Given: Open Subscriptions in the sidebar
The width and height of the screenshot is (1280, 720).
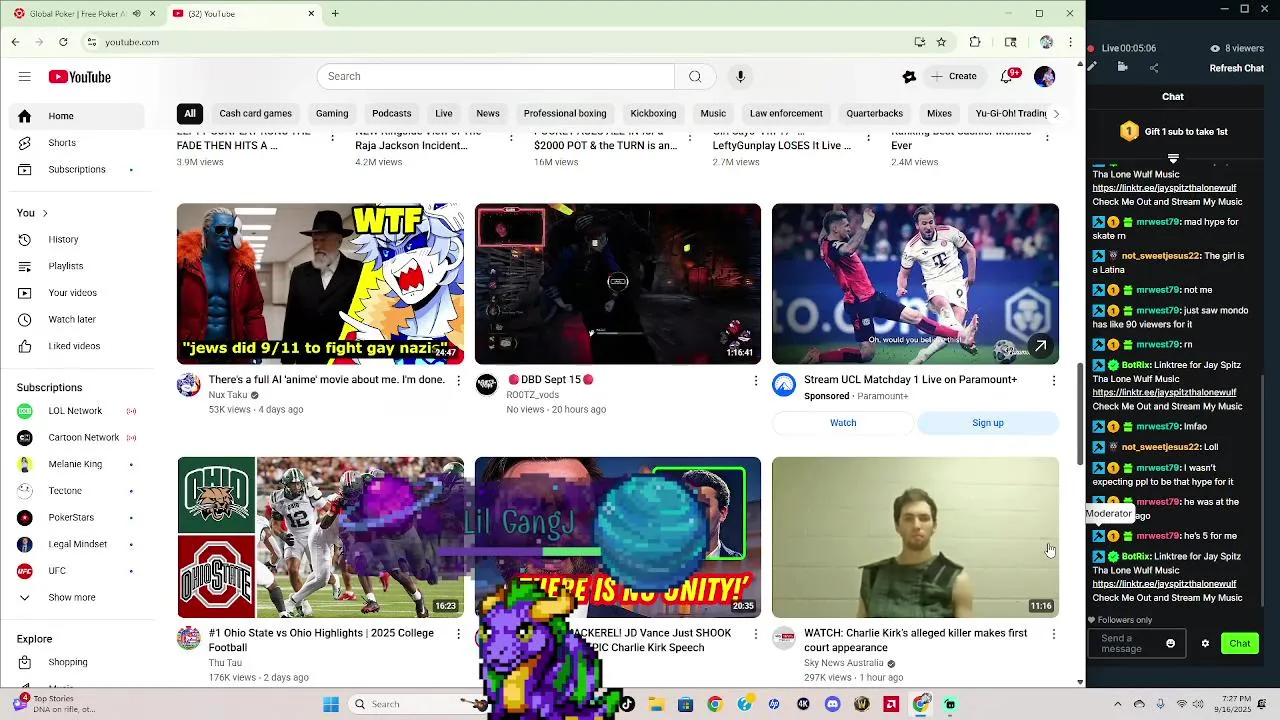Looking at the screenshot, I should point(76,169).
